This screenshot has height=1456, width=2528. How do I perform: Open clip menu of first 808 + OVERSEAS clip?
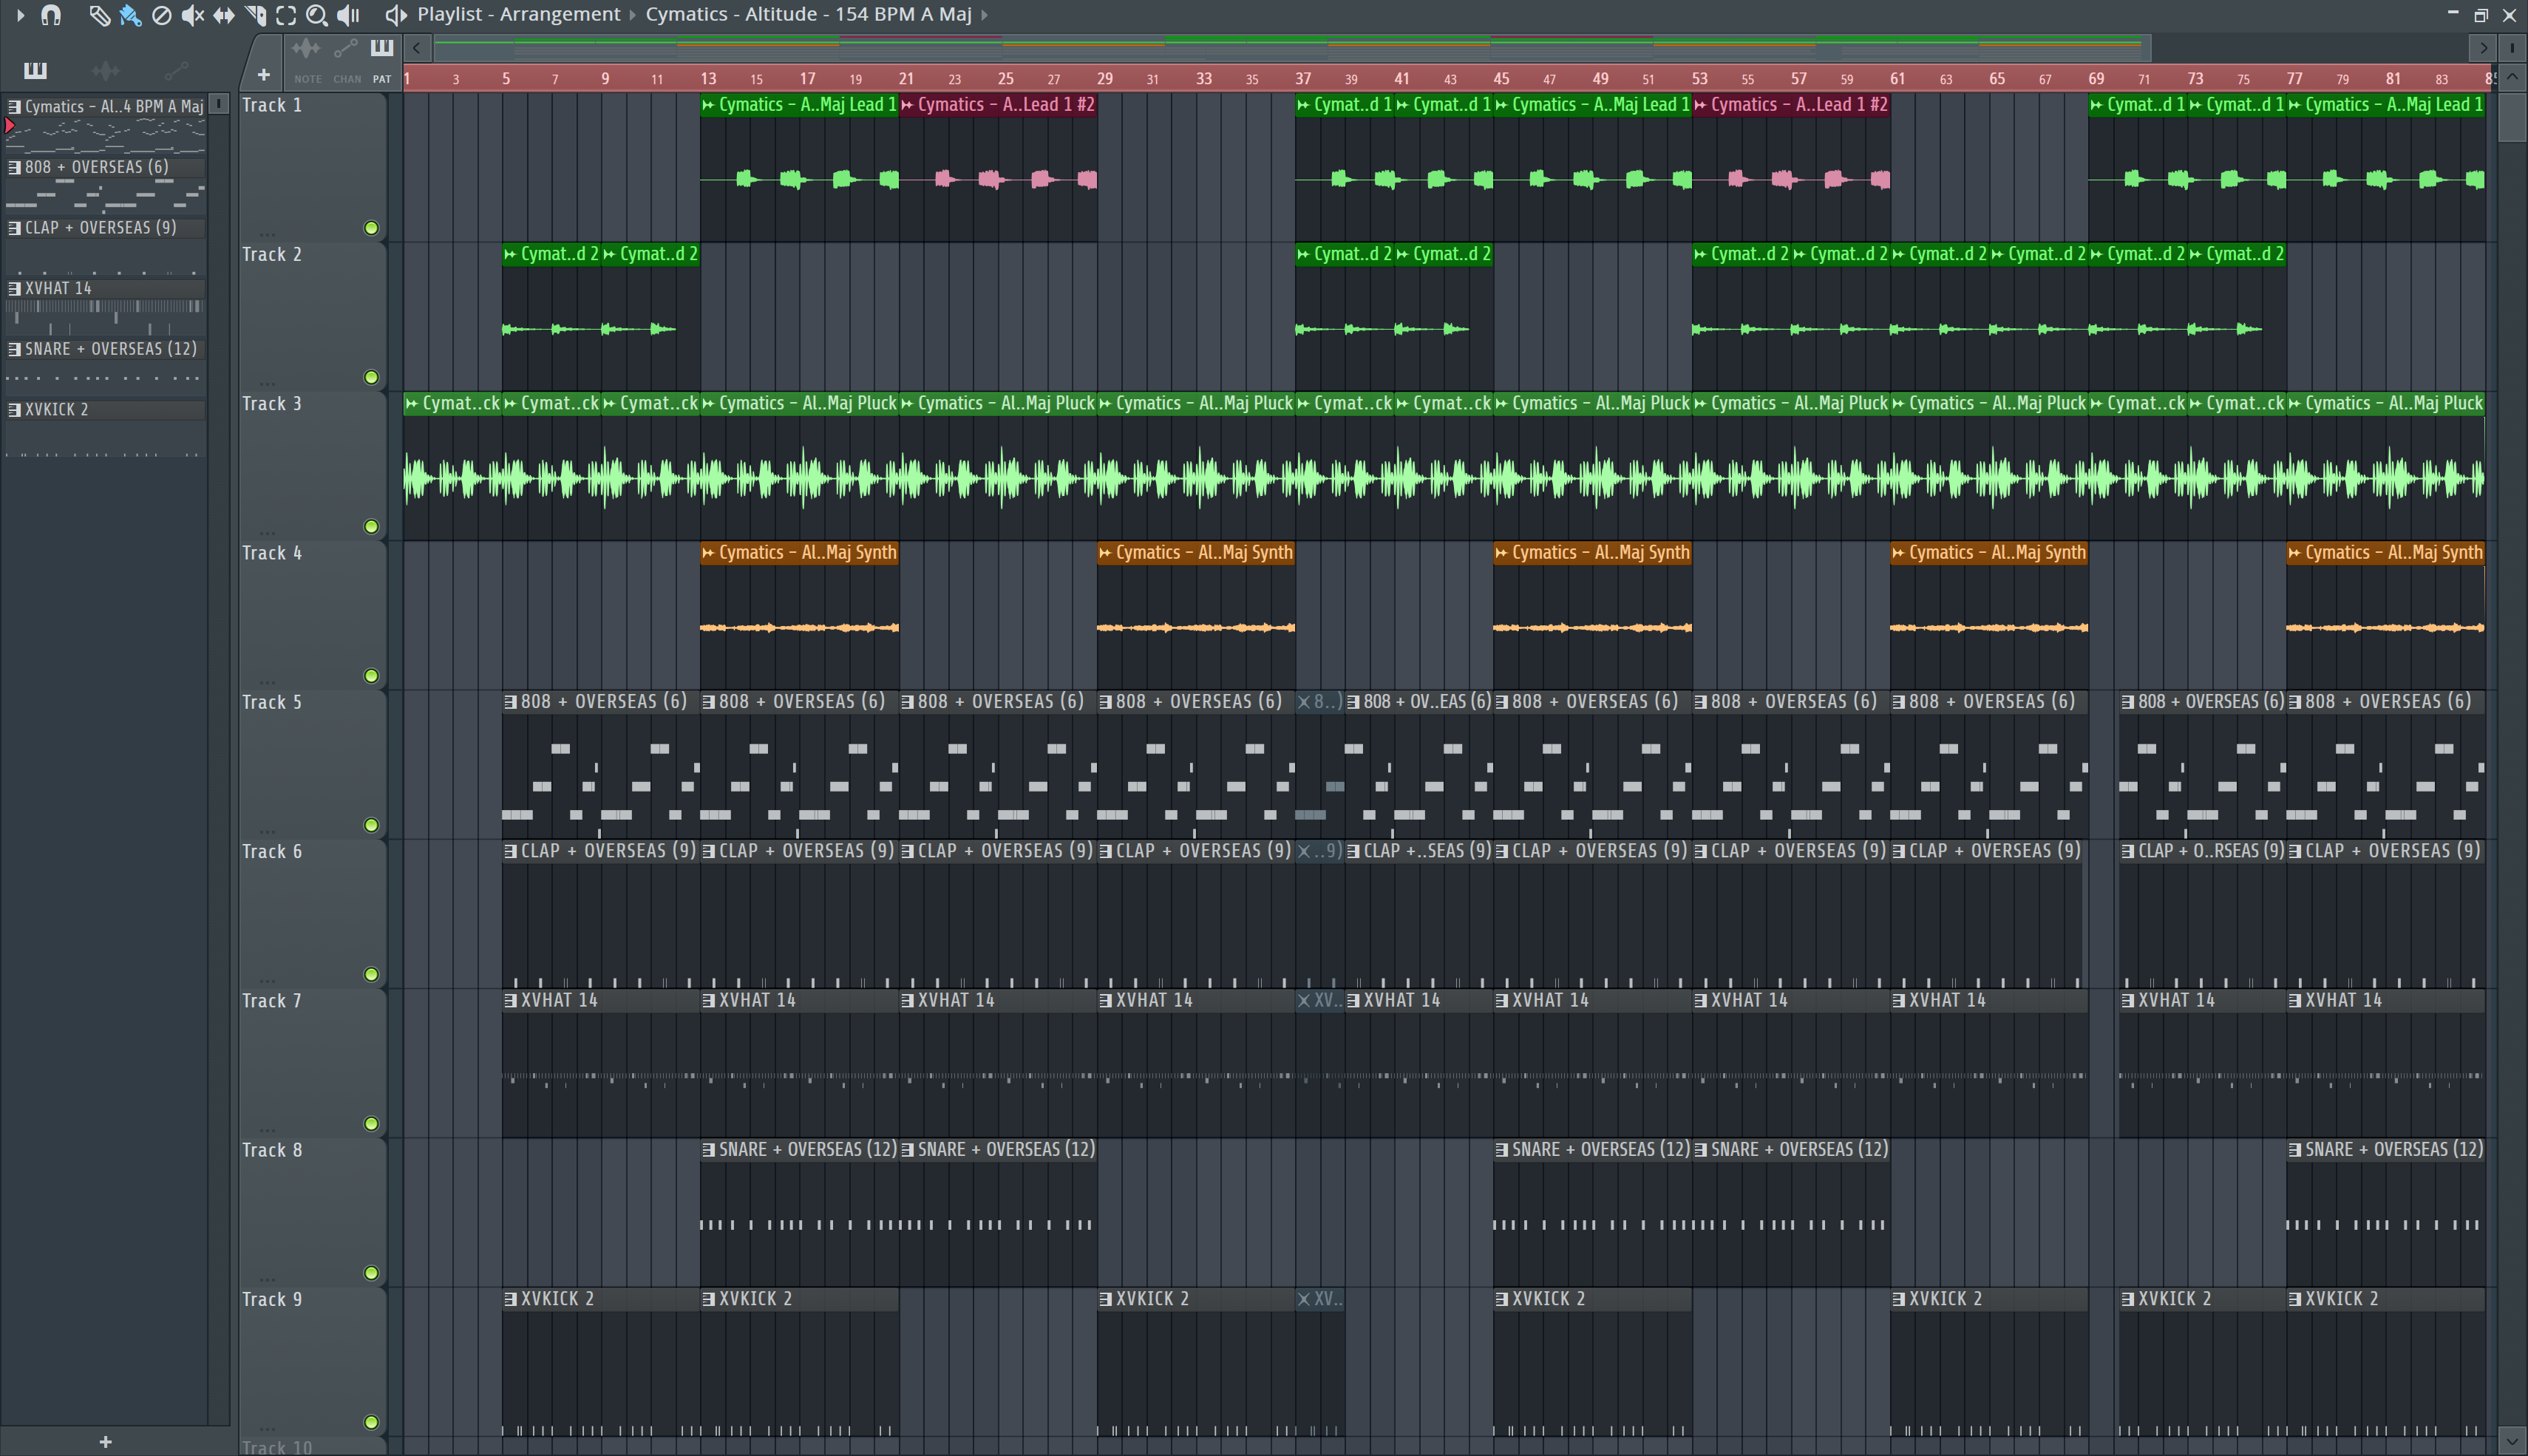[511, 702]
